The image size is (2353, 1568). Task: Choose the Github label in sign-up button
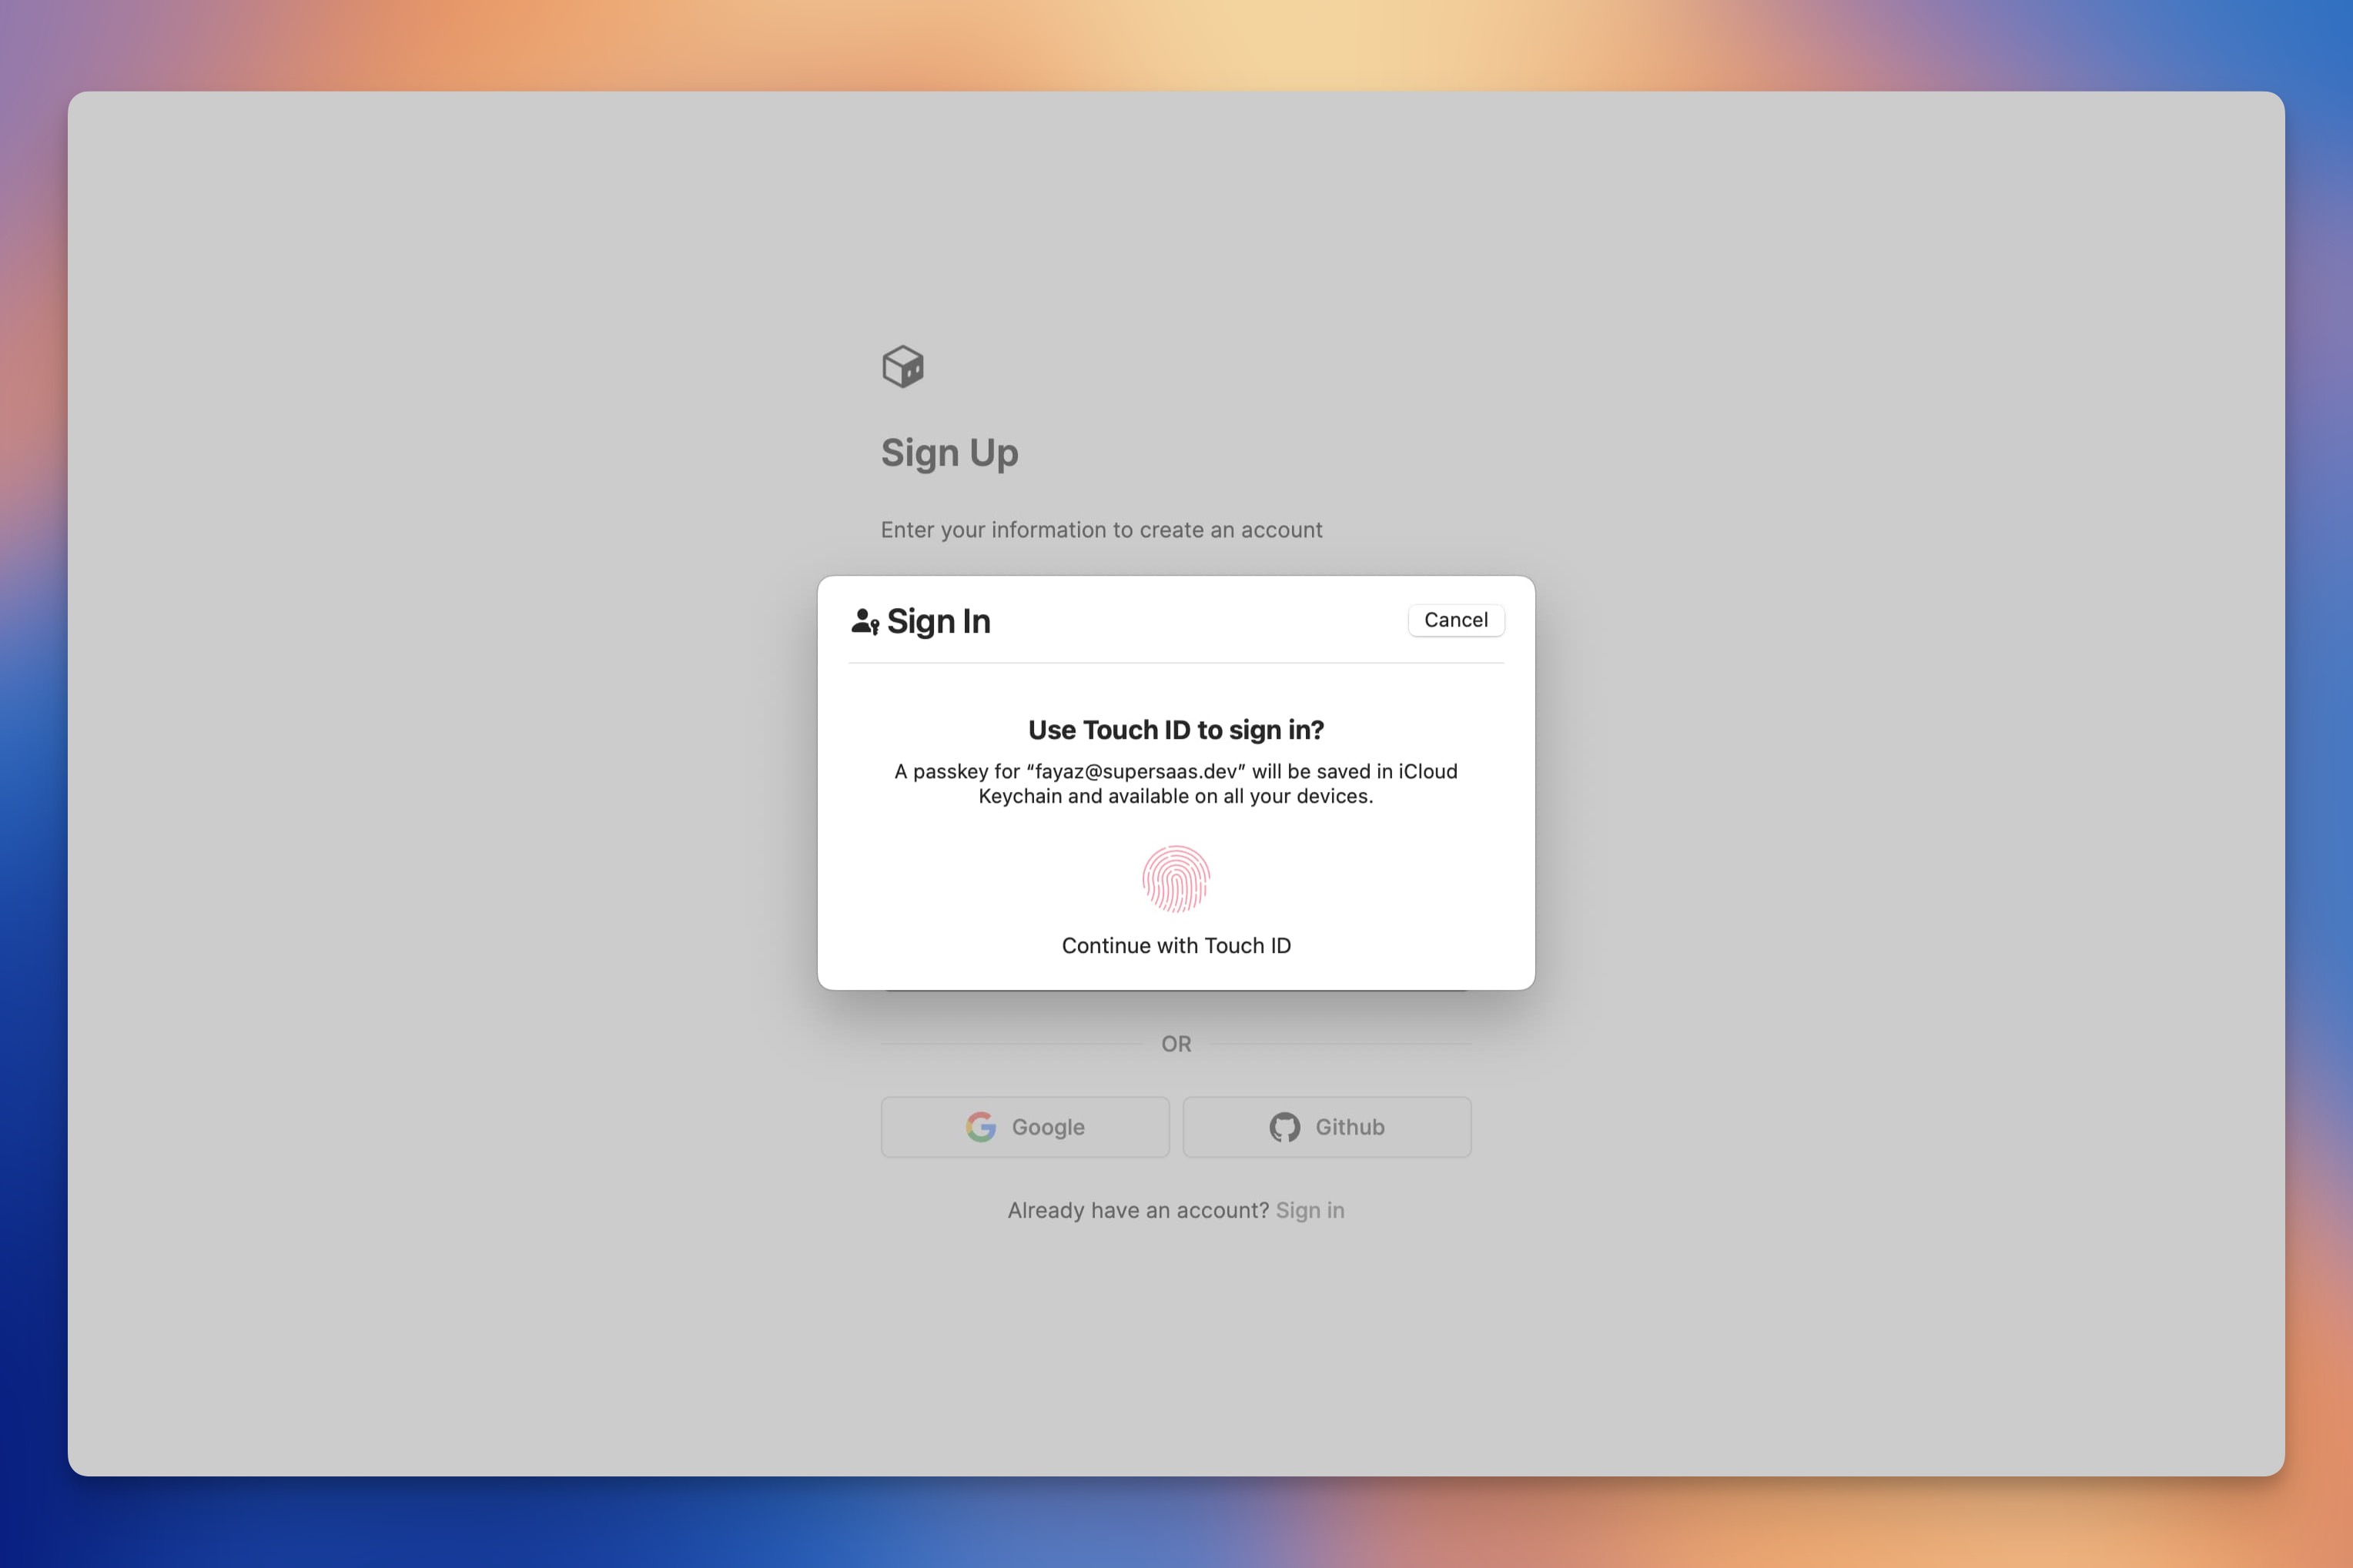click(1349, 1127)
